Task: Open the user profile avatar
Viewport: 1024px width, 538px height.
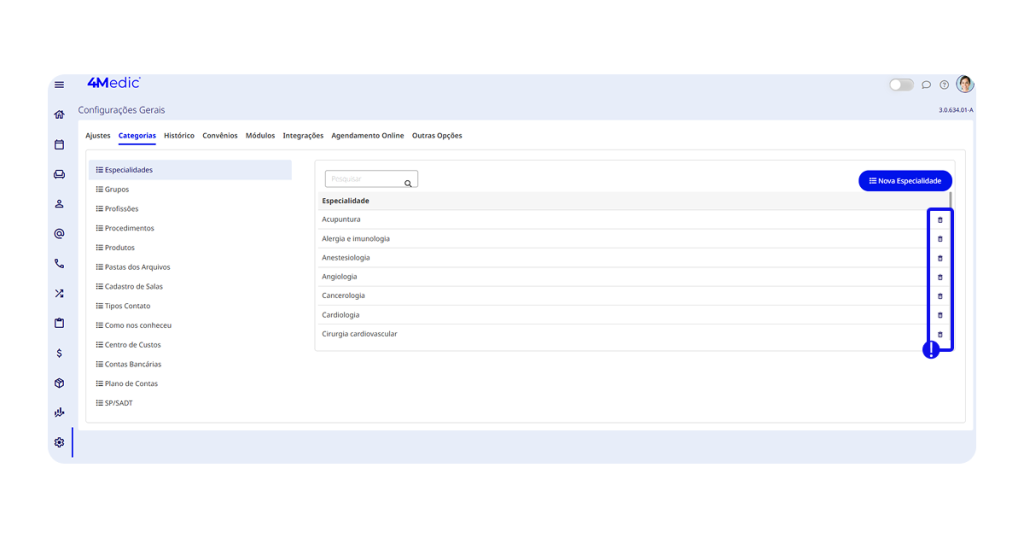Action: pos(965,84)
